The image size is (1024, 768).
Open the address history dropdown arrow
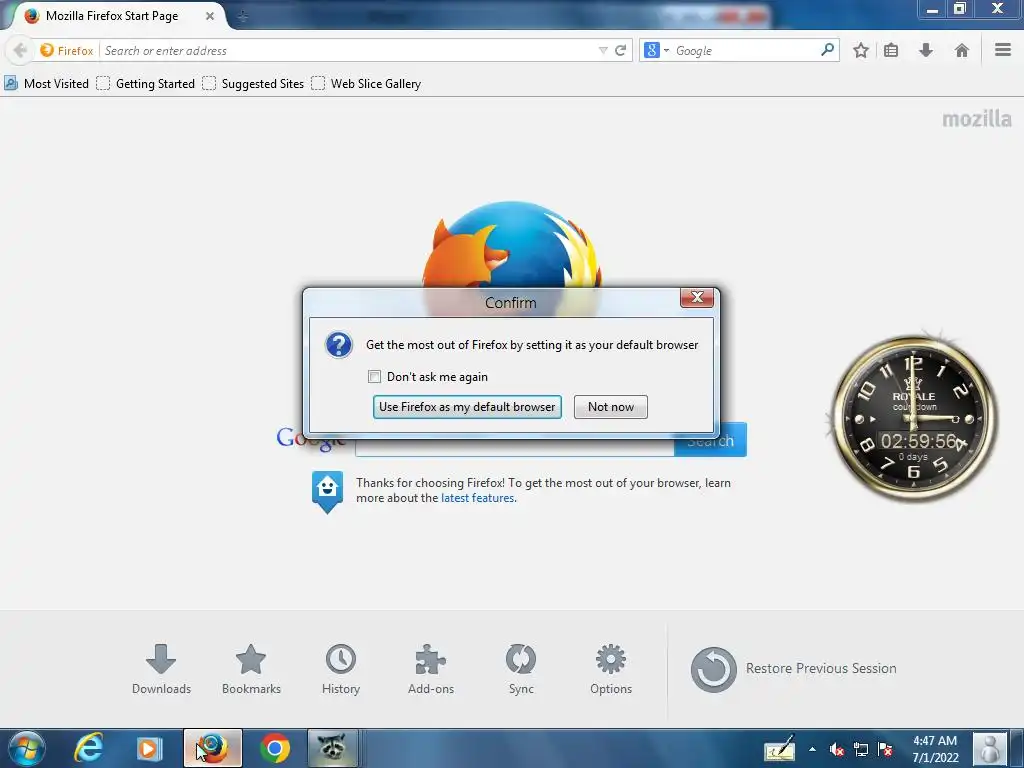coord(603,50)
